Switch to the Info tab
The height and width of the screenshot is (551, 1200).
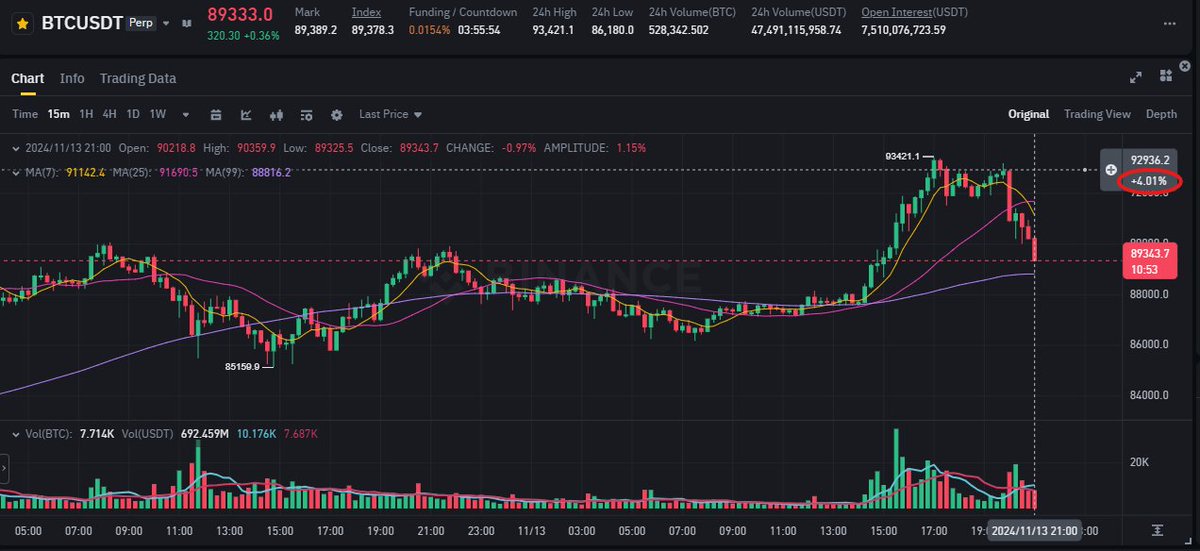[72, 78]
